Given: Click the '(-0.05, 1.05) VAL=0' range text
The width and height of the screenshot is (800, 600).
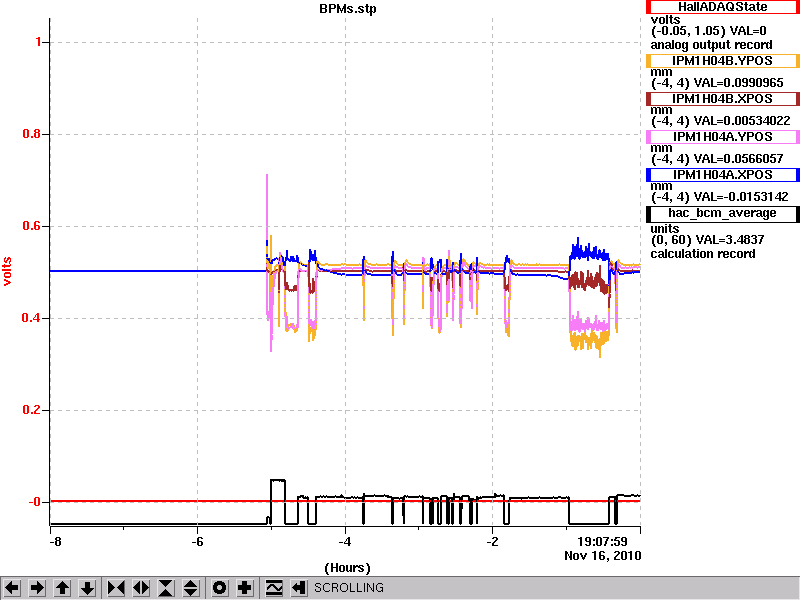Looking at the screenshot, I should [x=709, y=31].
